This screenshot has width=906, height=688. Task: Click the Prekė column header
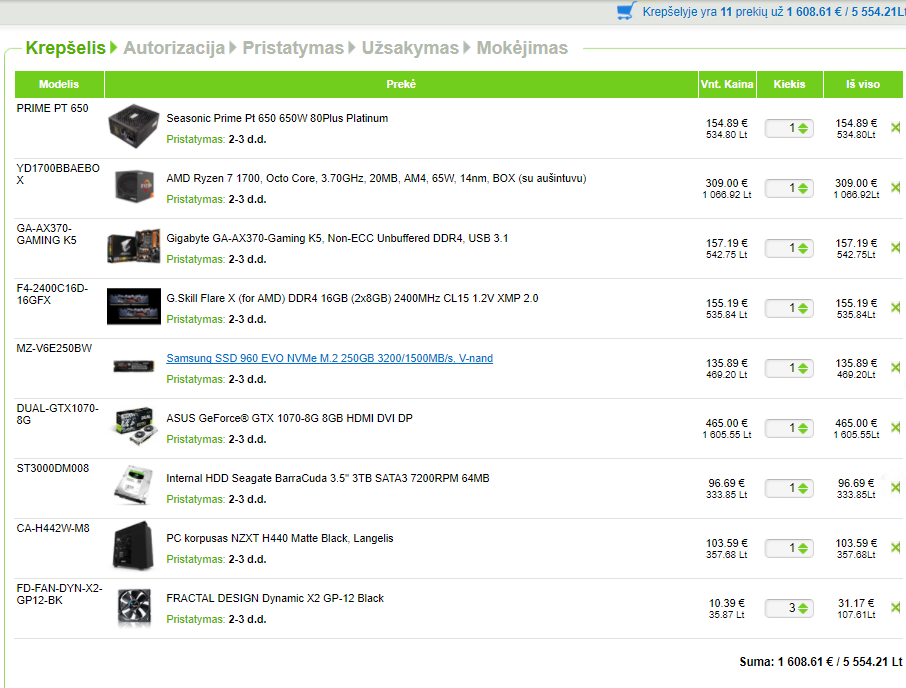point(401,84)
